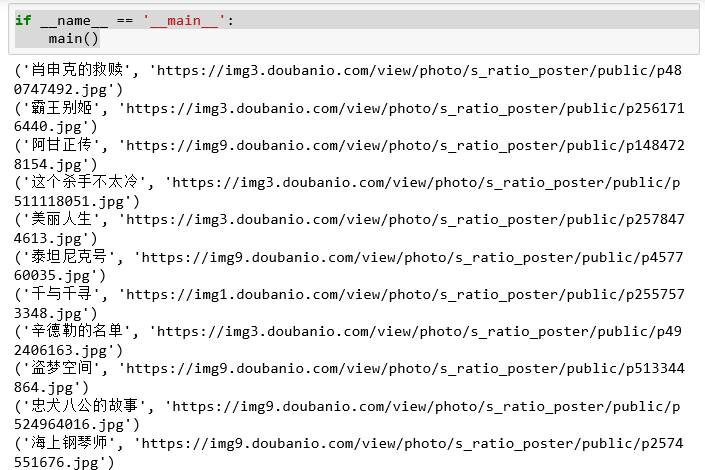Viewport: 705px width, 470px height.
Task: Click the img9 URL after 海上钢琴师
Action: 412,444
